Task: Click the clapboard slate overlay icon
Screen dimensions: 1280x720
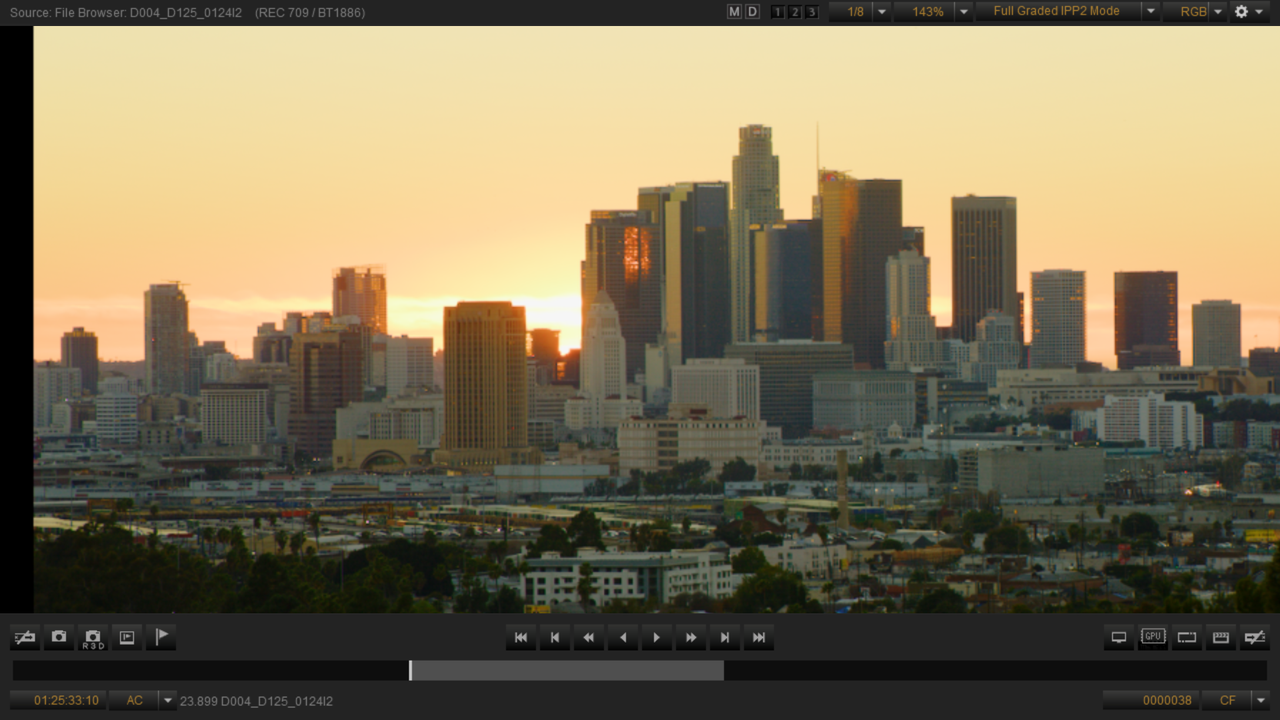Action: (x=1220, y=637)
